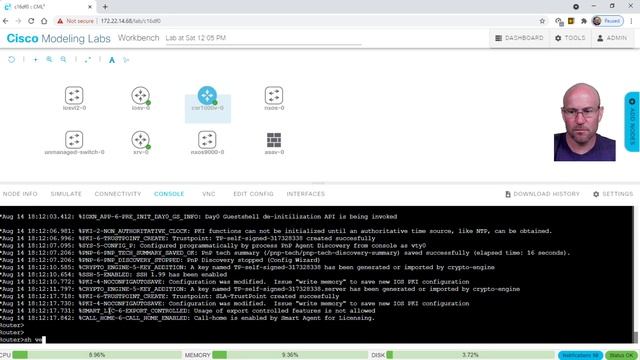The width and height of the screenshot is (640, 360).
Task: Select the nxos9000-0 switch node
Action: tap(207, 140)
